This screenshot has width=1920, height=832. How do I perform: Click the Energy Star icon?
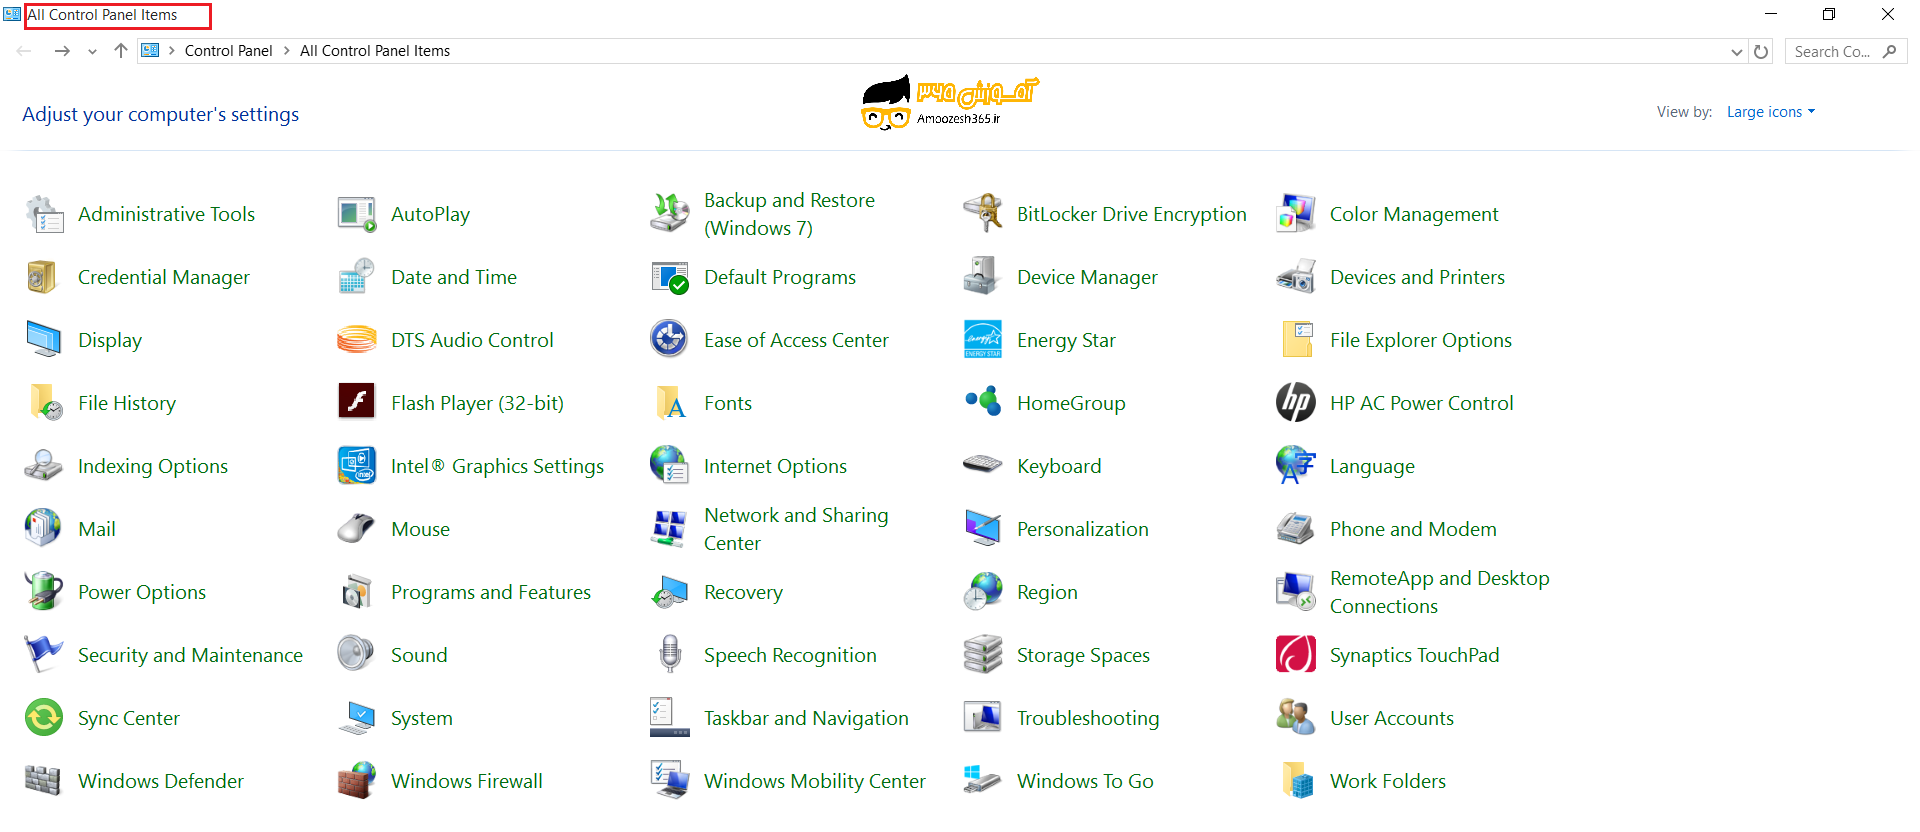point(982,340)
